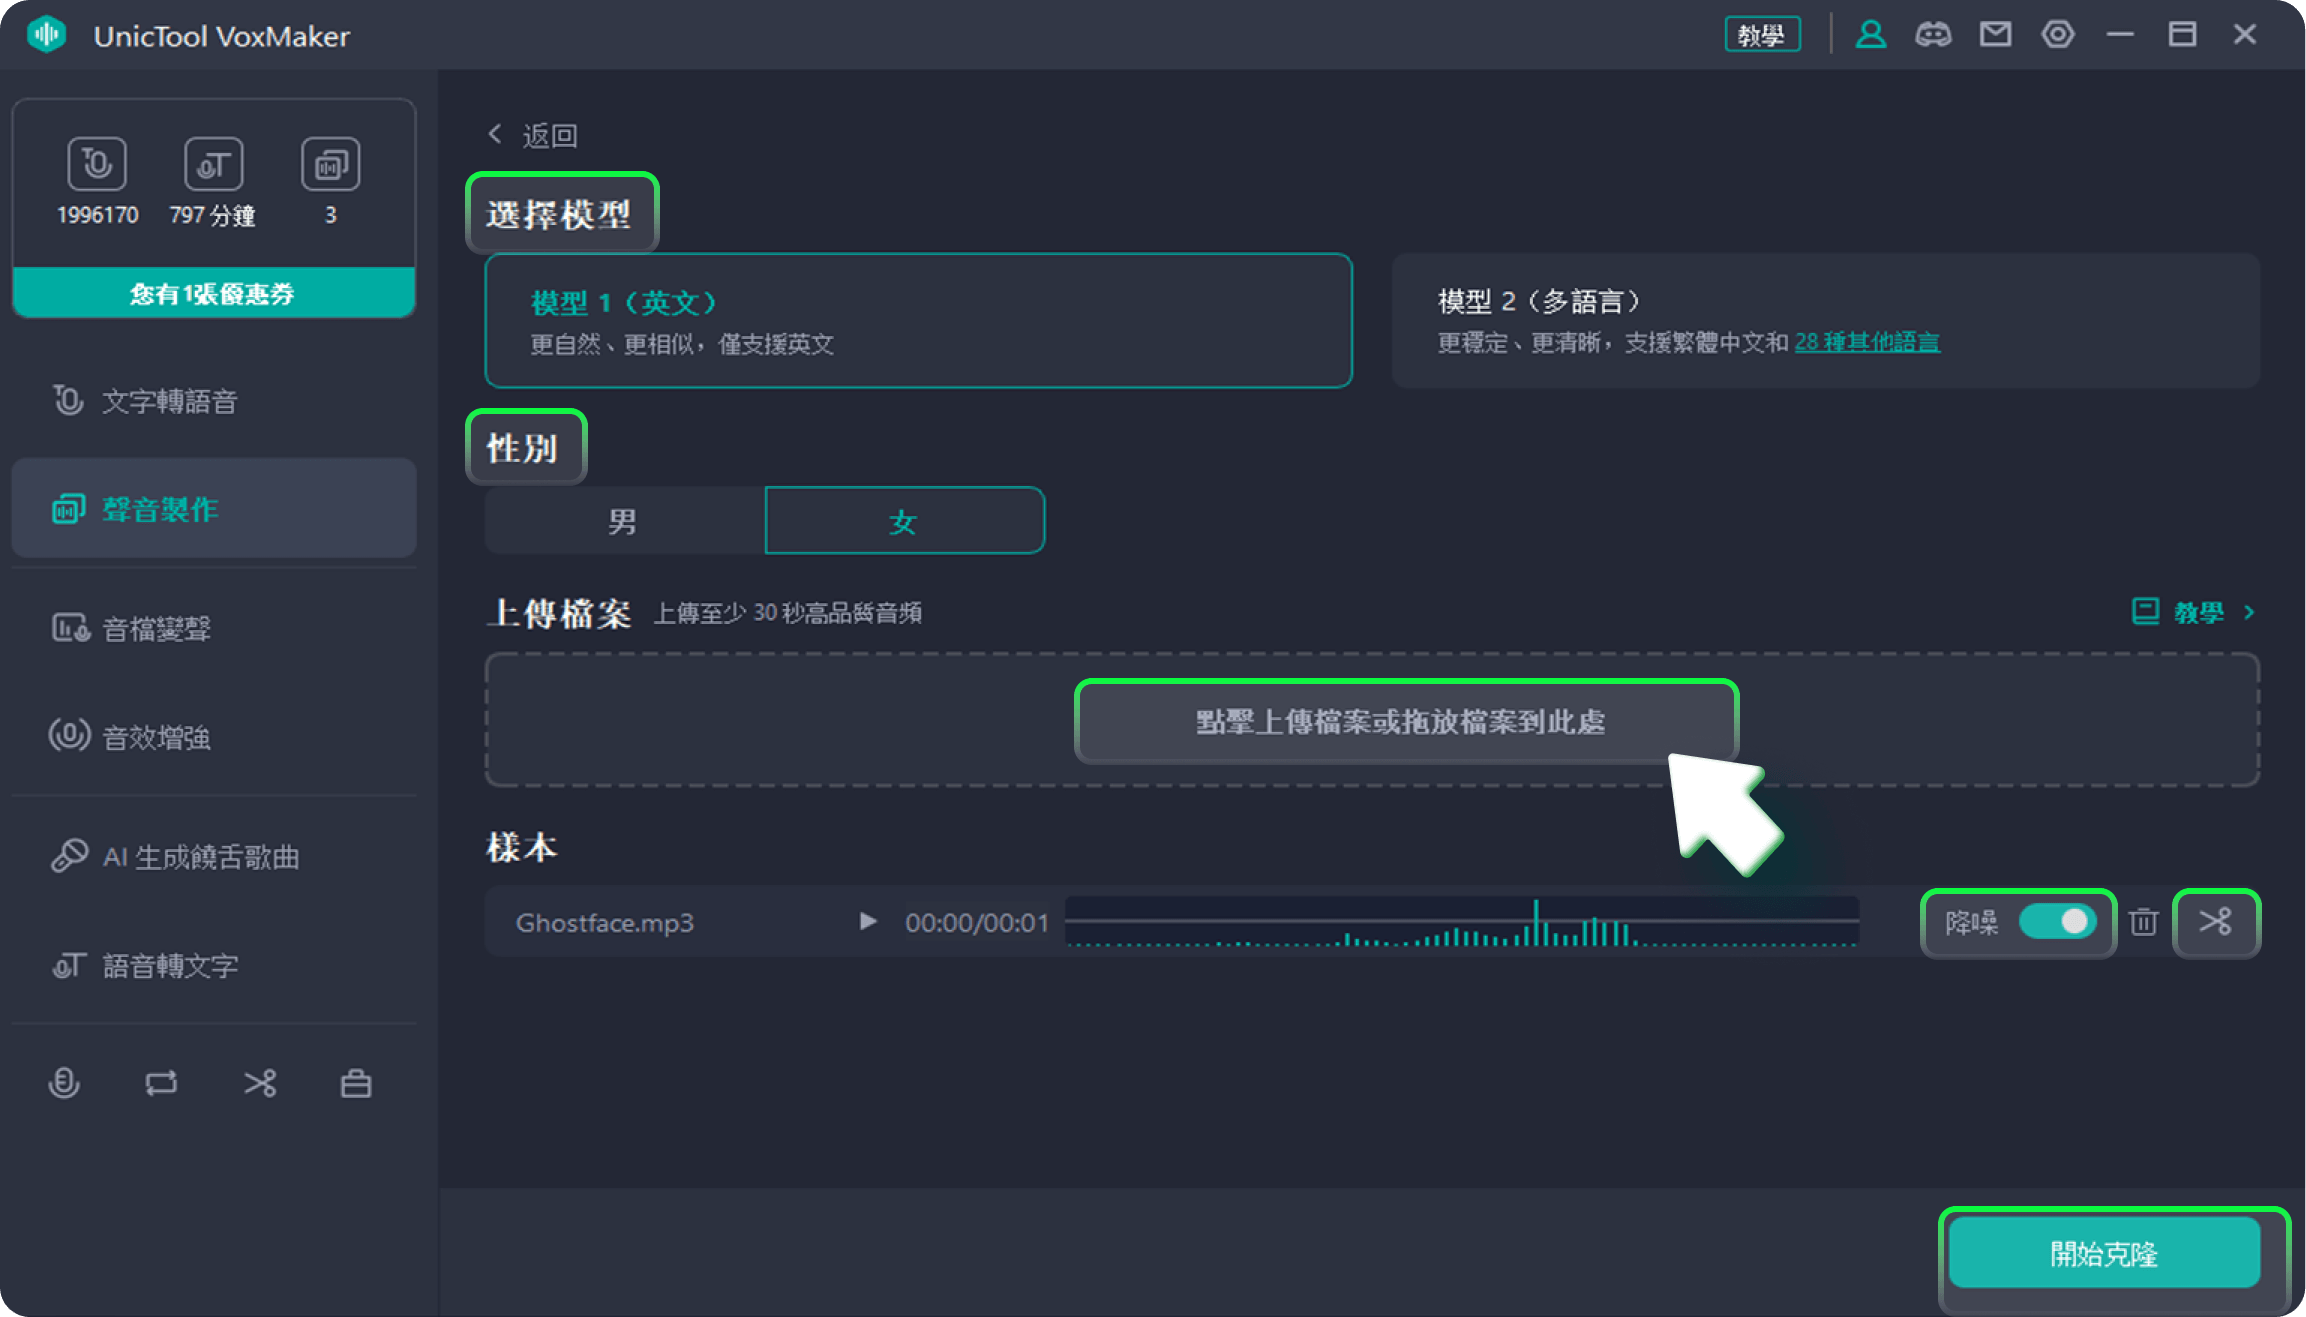Viewport: 2306px width, 1317px height.
Task: Open the 音效增強 sidebar item
Action: pyautogui.click(x=213, y=737)
